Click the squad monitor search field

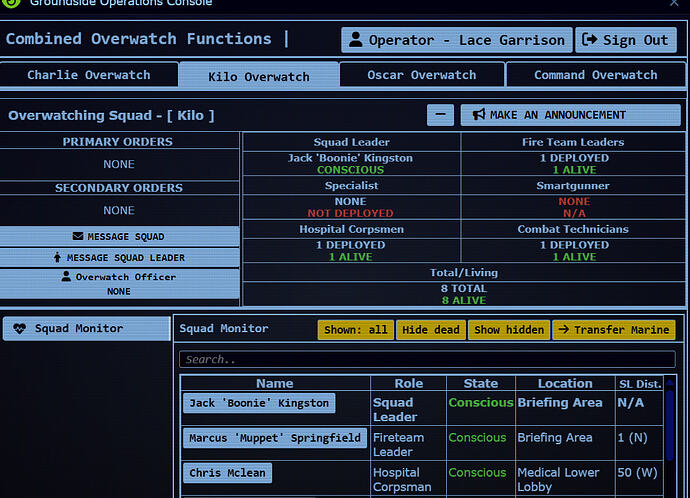[427, 359]
